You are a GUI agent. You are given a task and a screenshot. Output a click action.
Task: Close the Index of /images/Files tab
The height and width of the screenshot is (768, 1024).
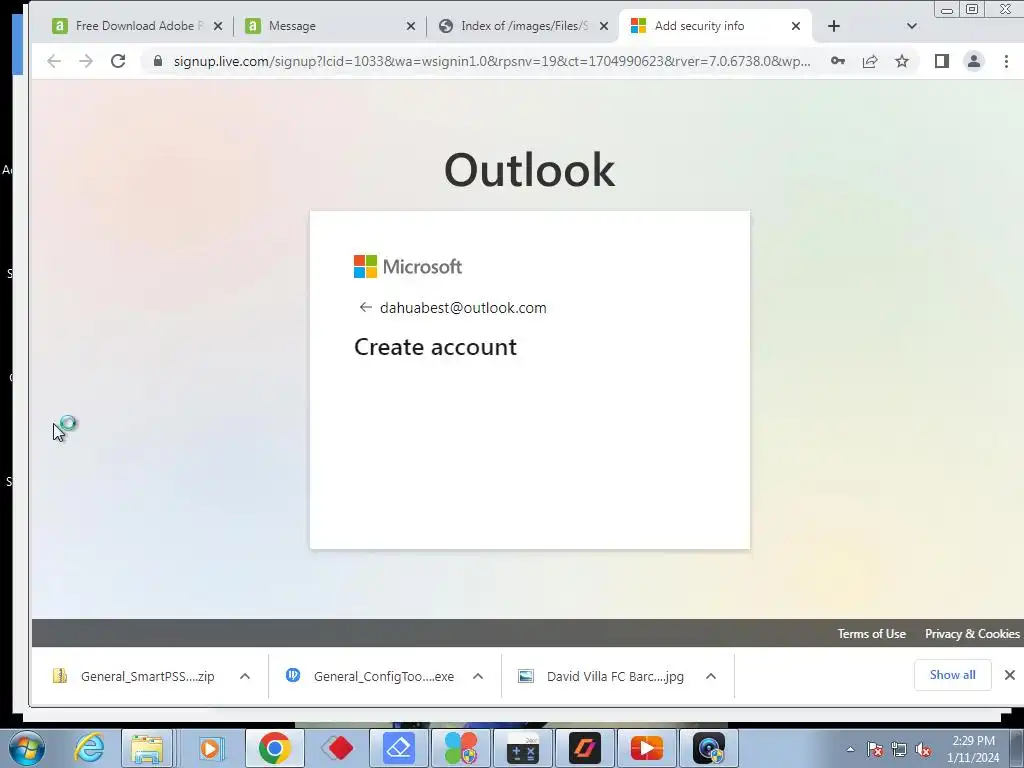(604, 26)
